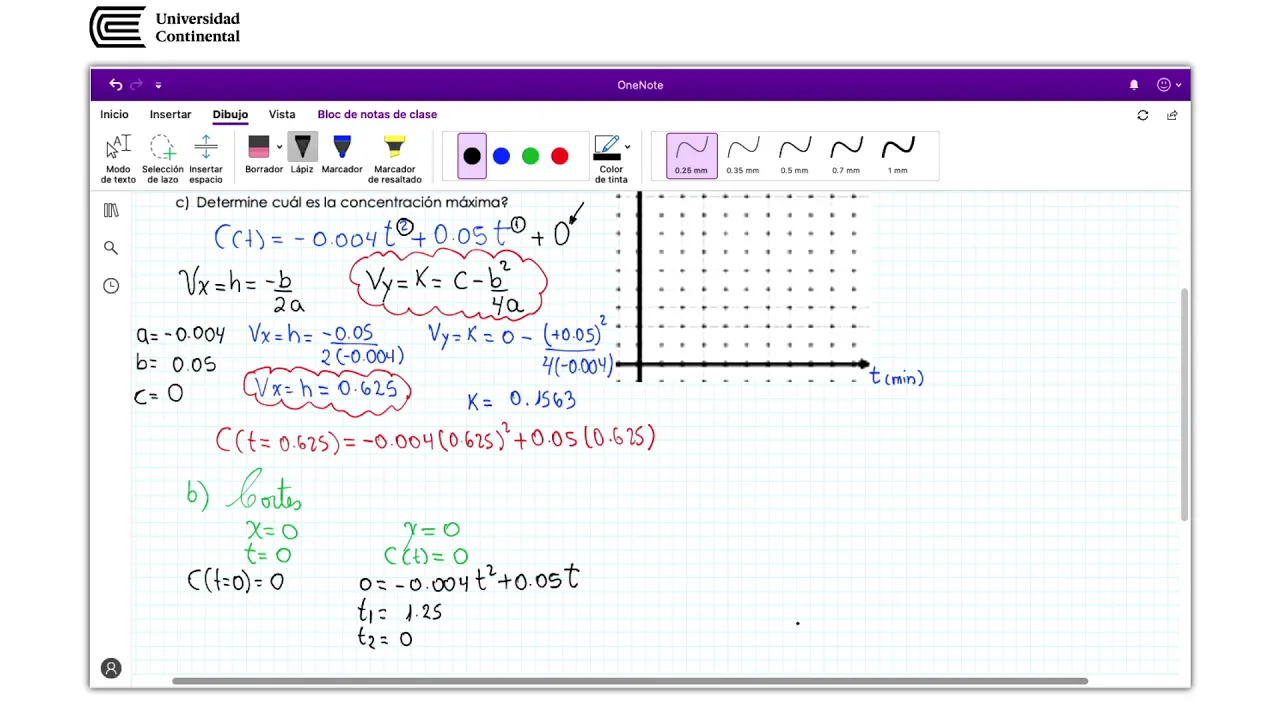
Task: Click the redo arrow
Action: coord(137,85)
